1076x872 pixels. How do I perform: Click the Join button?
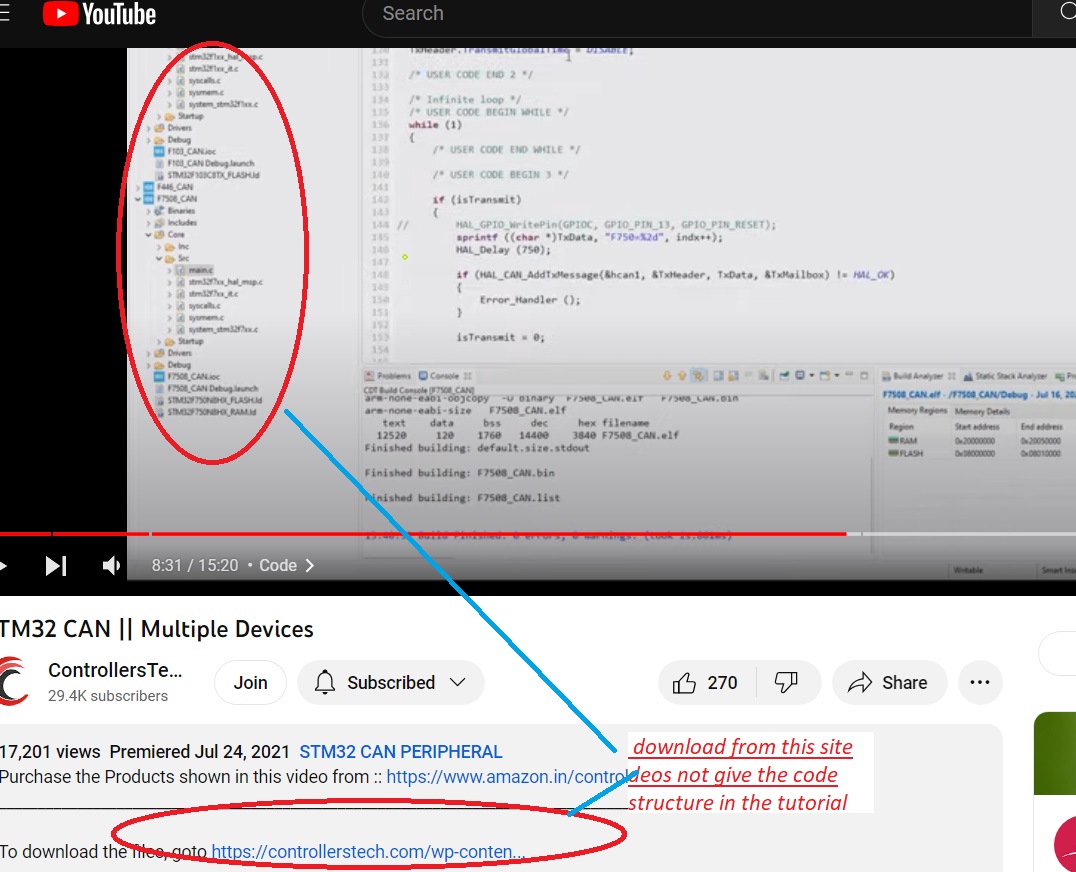tap(250, 682)
